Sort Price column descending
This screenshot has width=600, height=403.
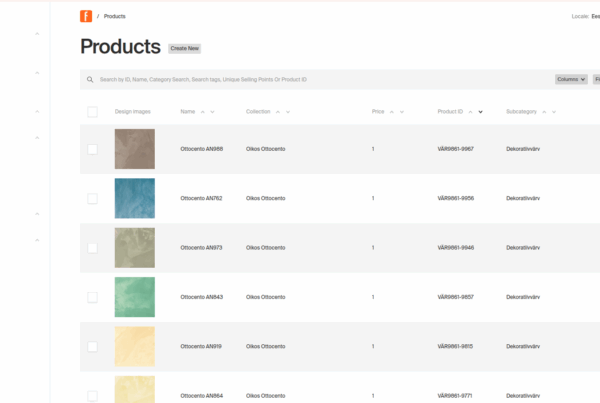401,112
